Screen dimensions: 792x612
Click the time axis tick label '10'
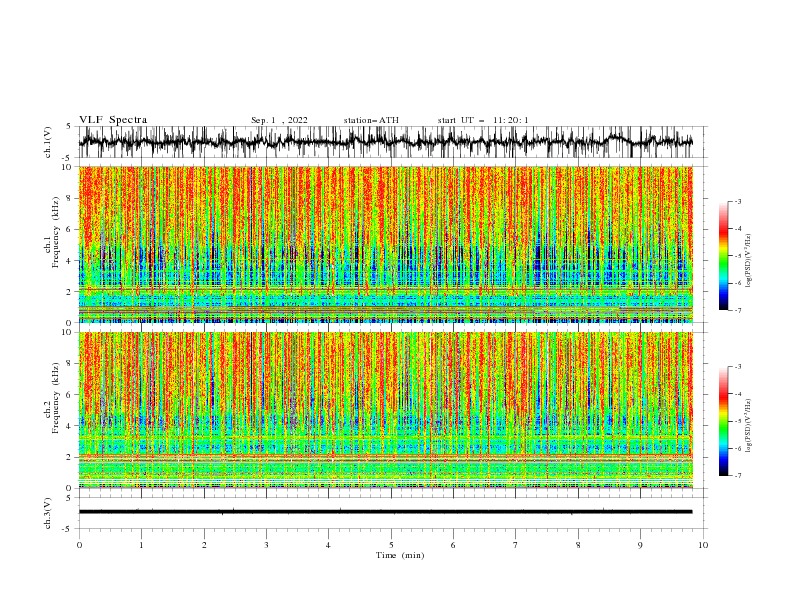[x=703, y=545]
